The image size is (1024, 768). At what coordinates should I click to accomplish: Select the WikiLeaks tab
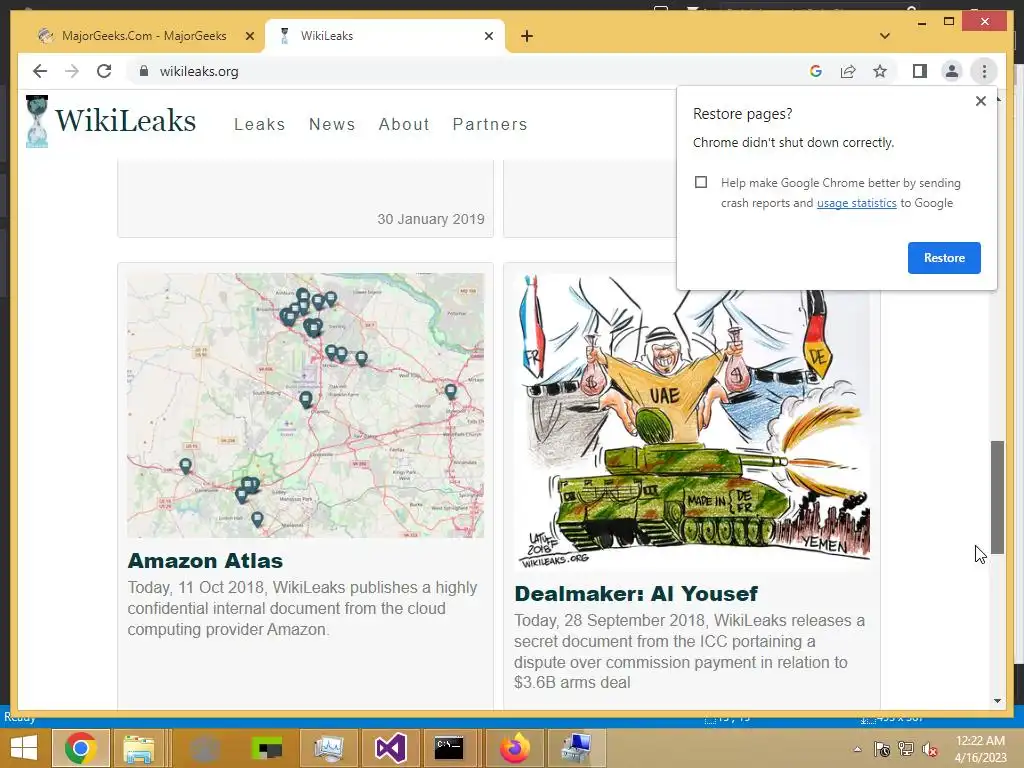(385, 36)
